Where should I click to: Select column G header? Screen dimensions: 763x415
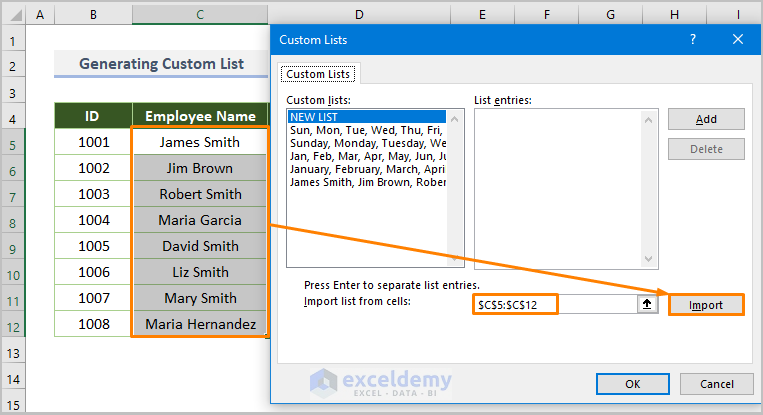610,15
